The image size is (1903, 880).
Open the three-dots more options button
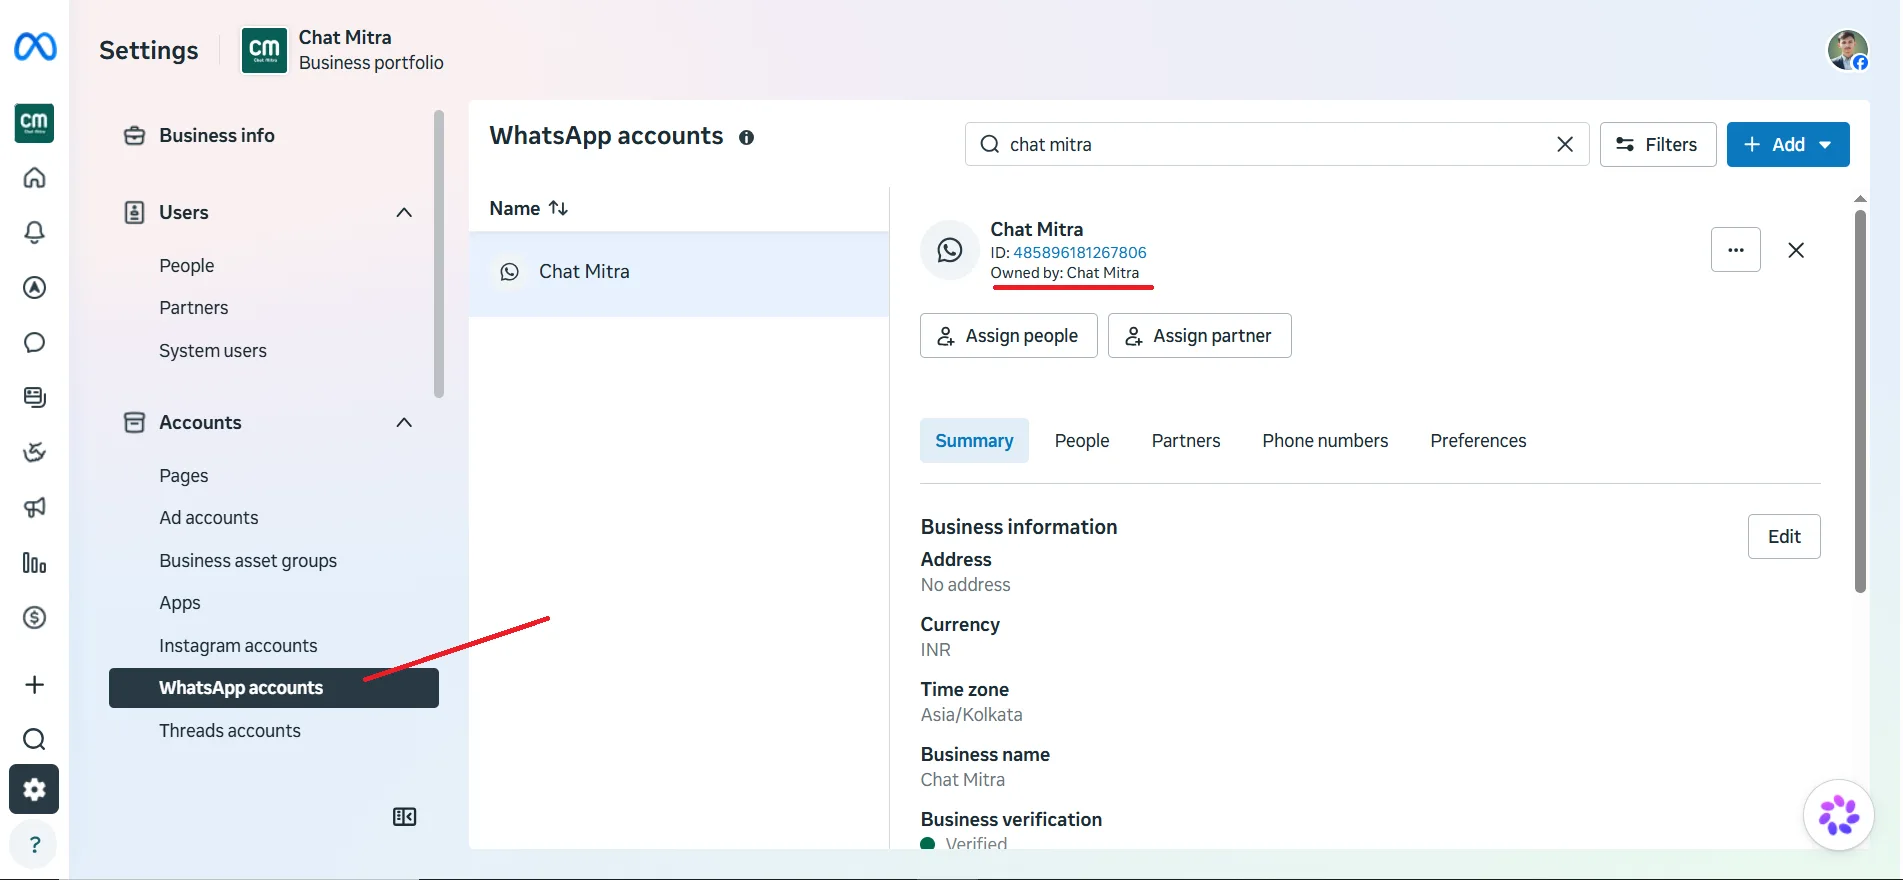[x=1736, y=250]
